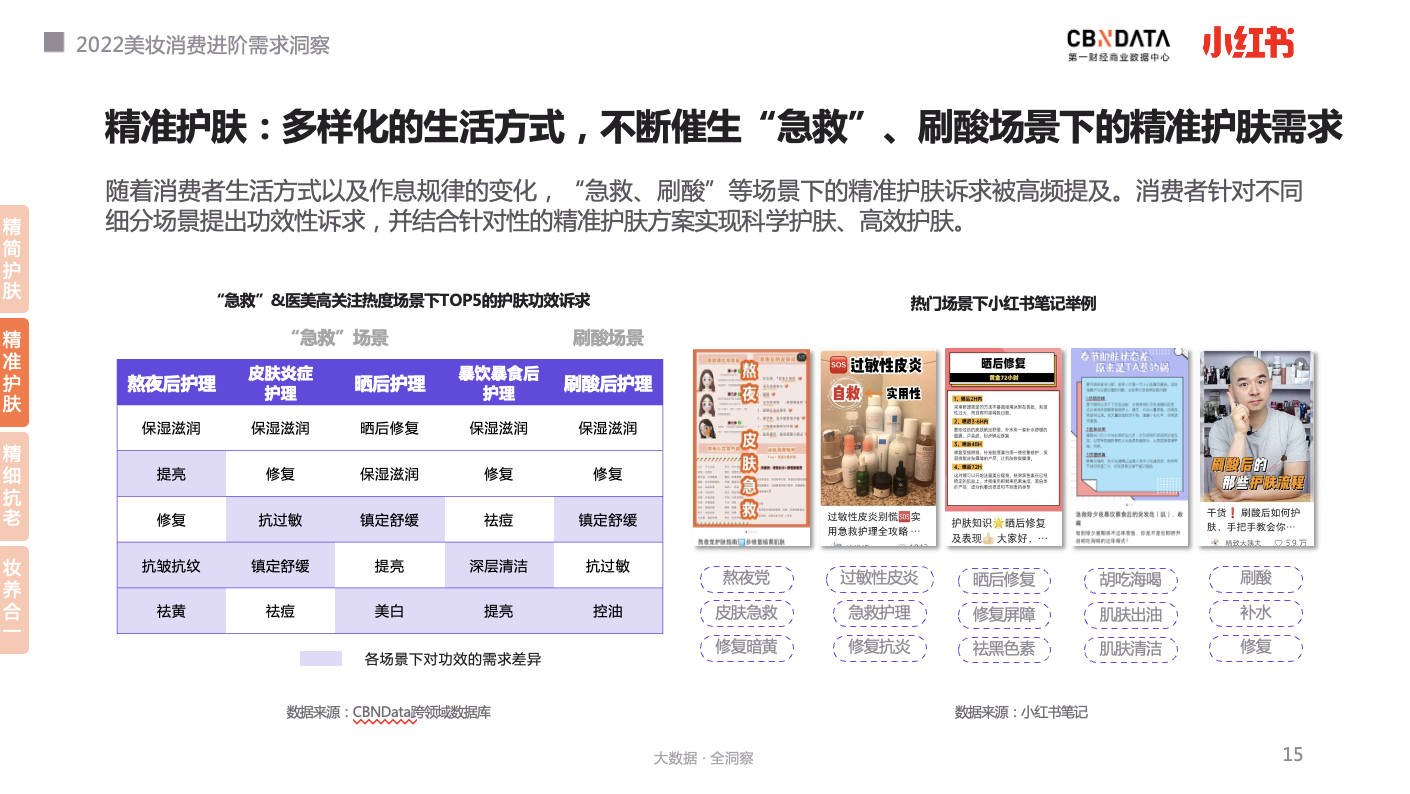Open the 过敏性皮炎自救 note thumbnail
1410x794 pixels.
coord(877,448)
